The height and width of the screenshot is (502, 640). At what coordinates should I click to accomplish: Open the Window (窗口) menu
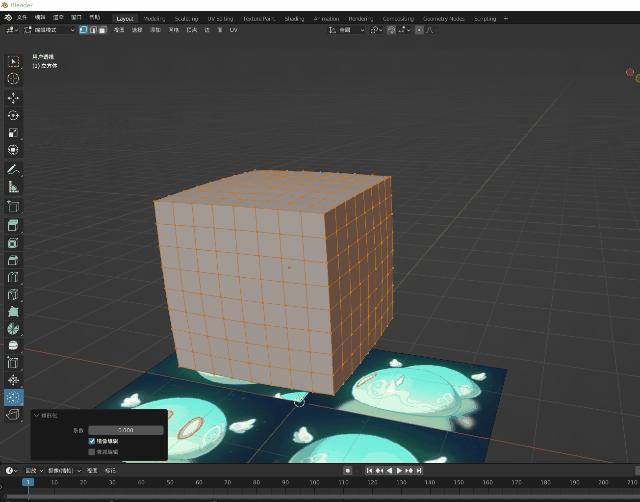(76, 18)
